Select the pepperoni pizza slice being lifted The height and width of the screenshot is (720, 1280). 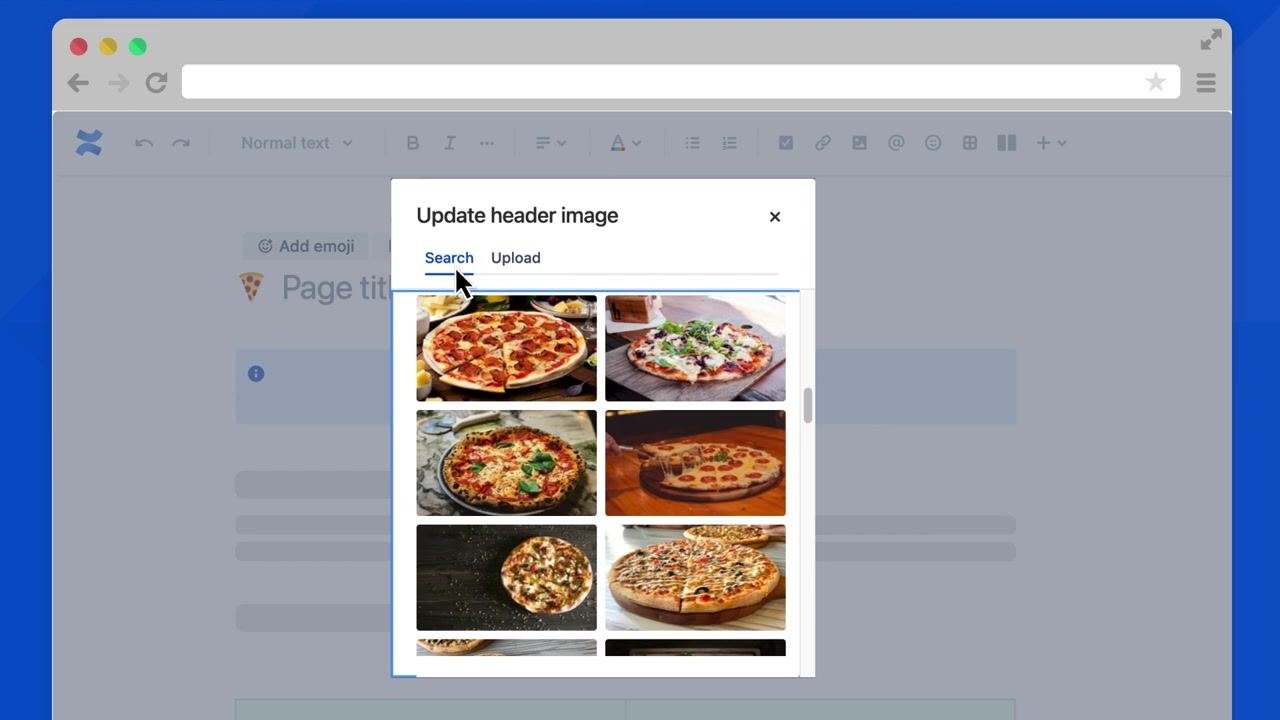pos(695,463)
